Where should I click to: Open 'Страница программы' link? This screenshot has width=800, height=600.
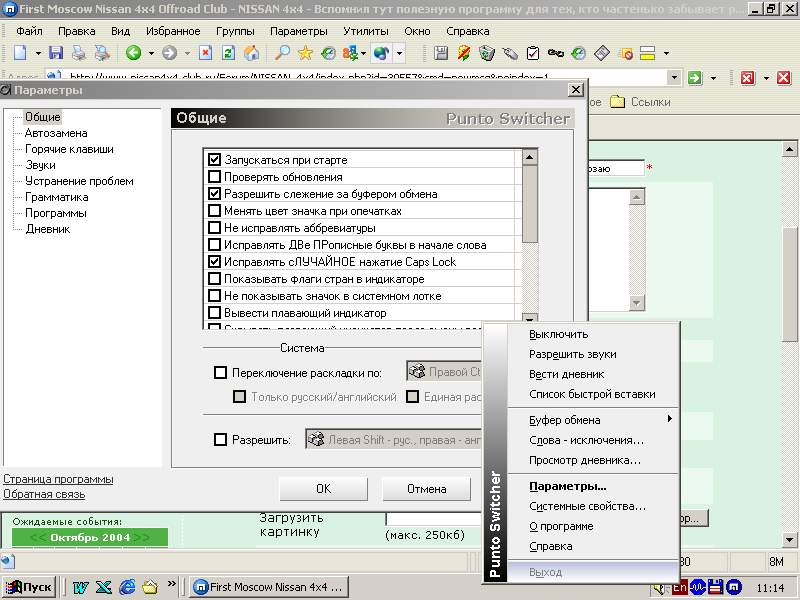pyautogui.click(x=58, y=479)
